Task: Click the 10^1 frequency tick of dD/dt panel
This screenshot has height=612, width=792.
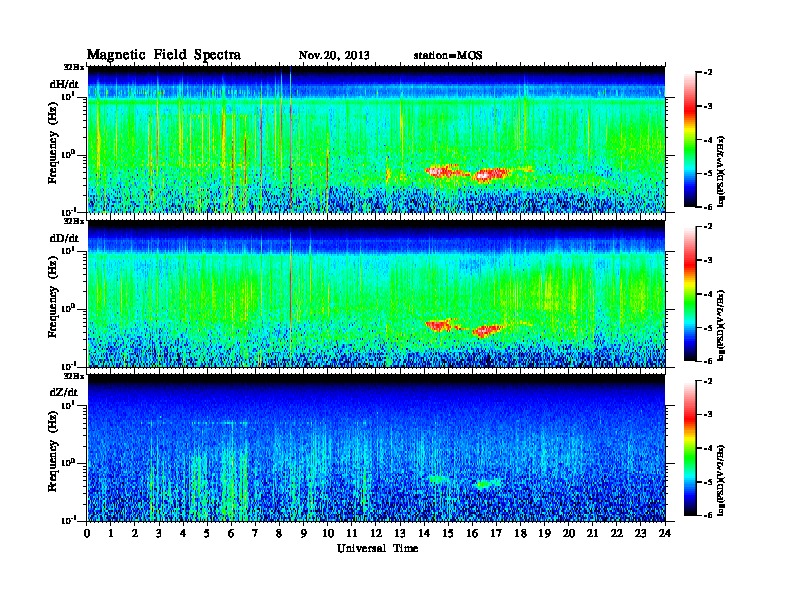Action: pyautogui.click(x=69, y=250)
